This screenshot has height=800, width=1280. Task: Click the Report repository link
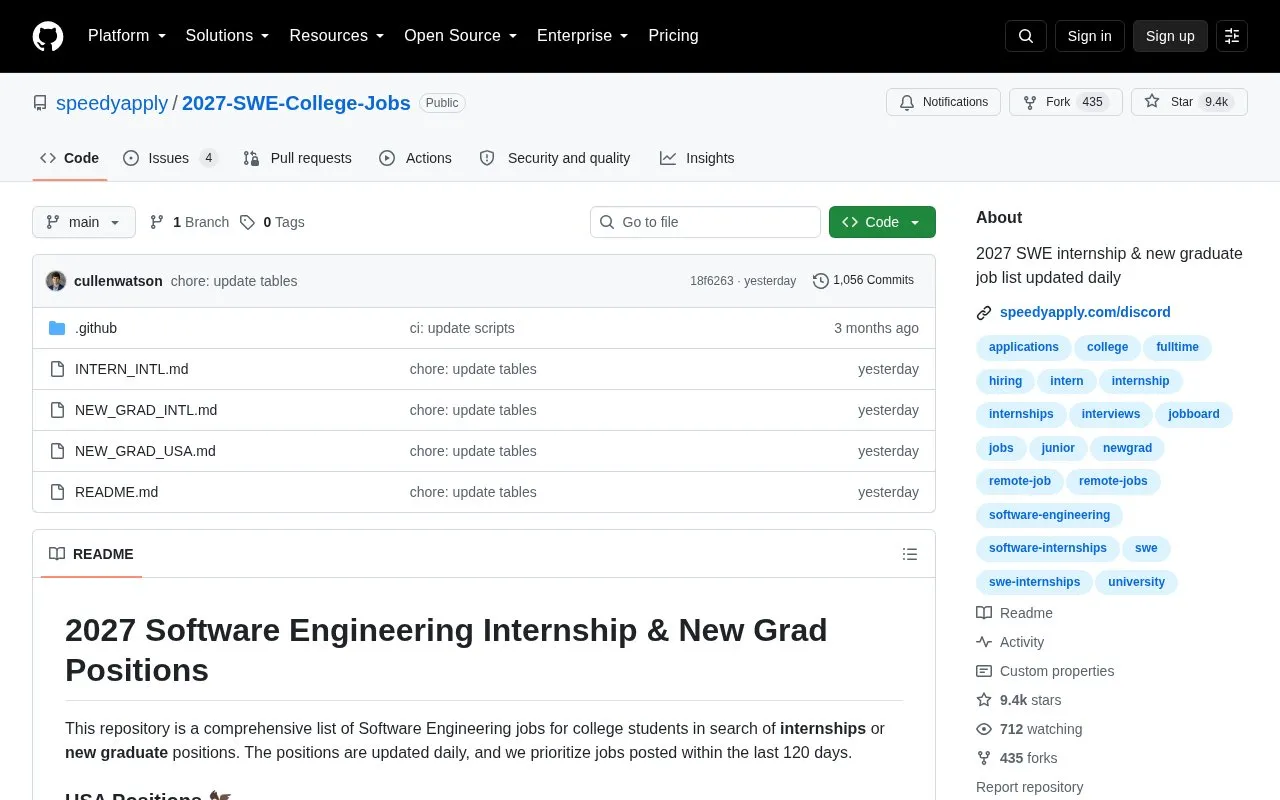pyautogui.click(x=1029, y=787)
